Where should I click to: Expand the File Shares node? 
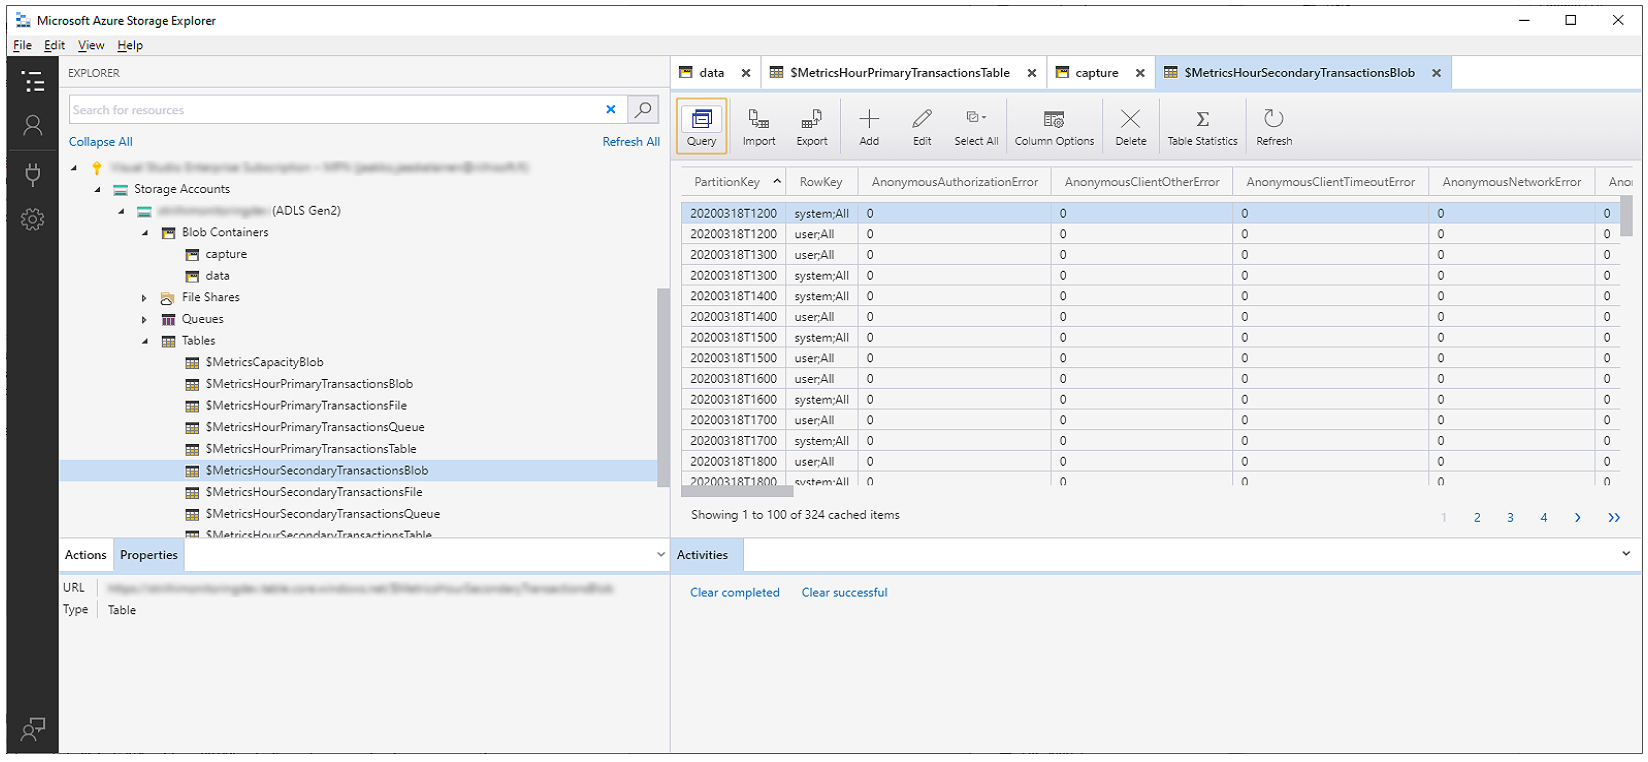145,298
